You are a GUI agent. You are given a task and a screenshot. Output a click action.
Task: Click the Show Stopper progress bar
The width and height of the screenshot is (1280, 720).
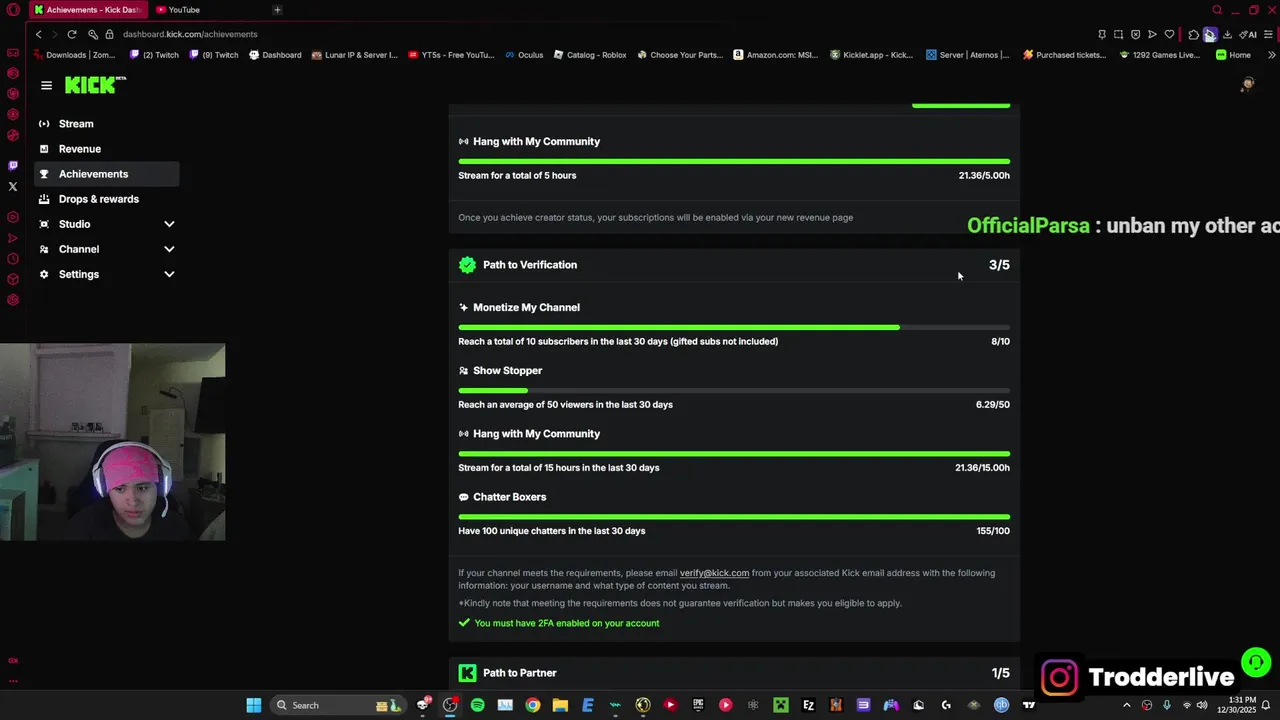(x=734, y=390)
